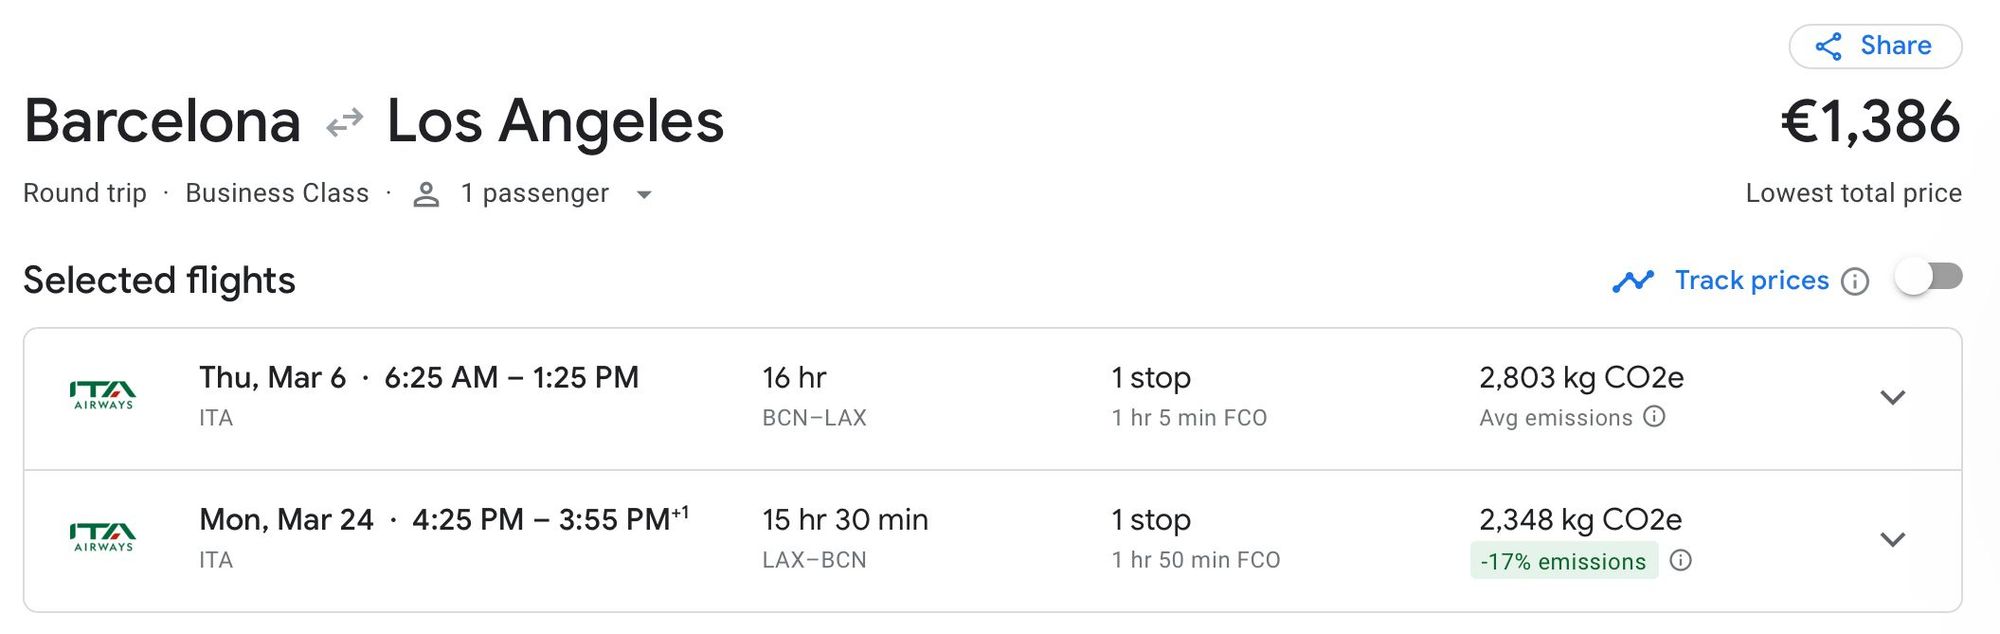Click the Share icon
2000x634 pixels.
[x=1828, y=46]
